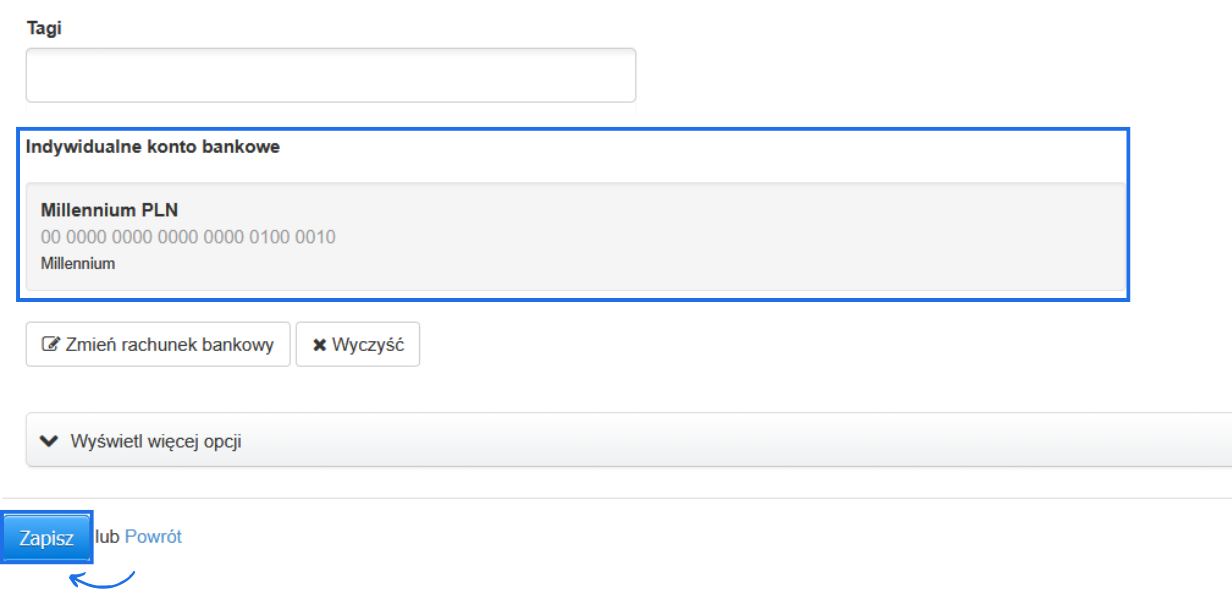The image size is (1232, 594).
Task: Click the X icon on the Wyczyść button
Action: coord(320,345)
